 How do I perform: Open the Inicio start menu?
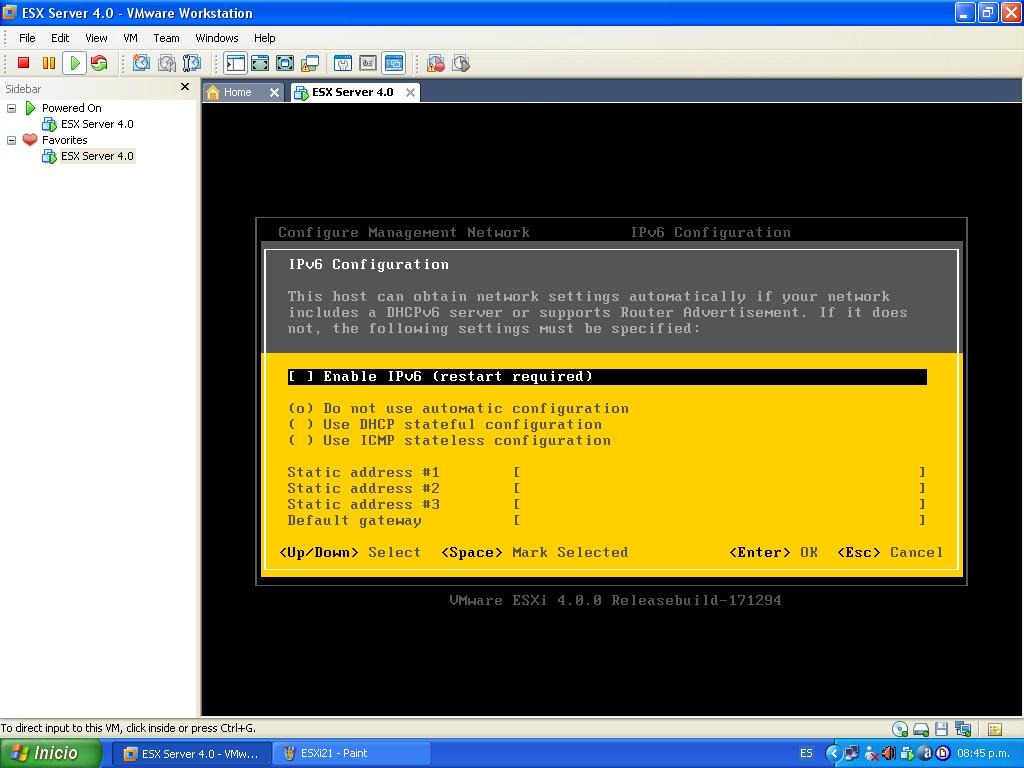click(50, 753)
